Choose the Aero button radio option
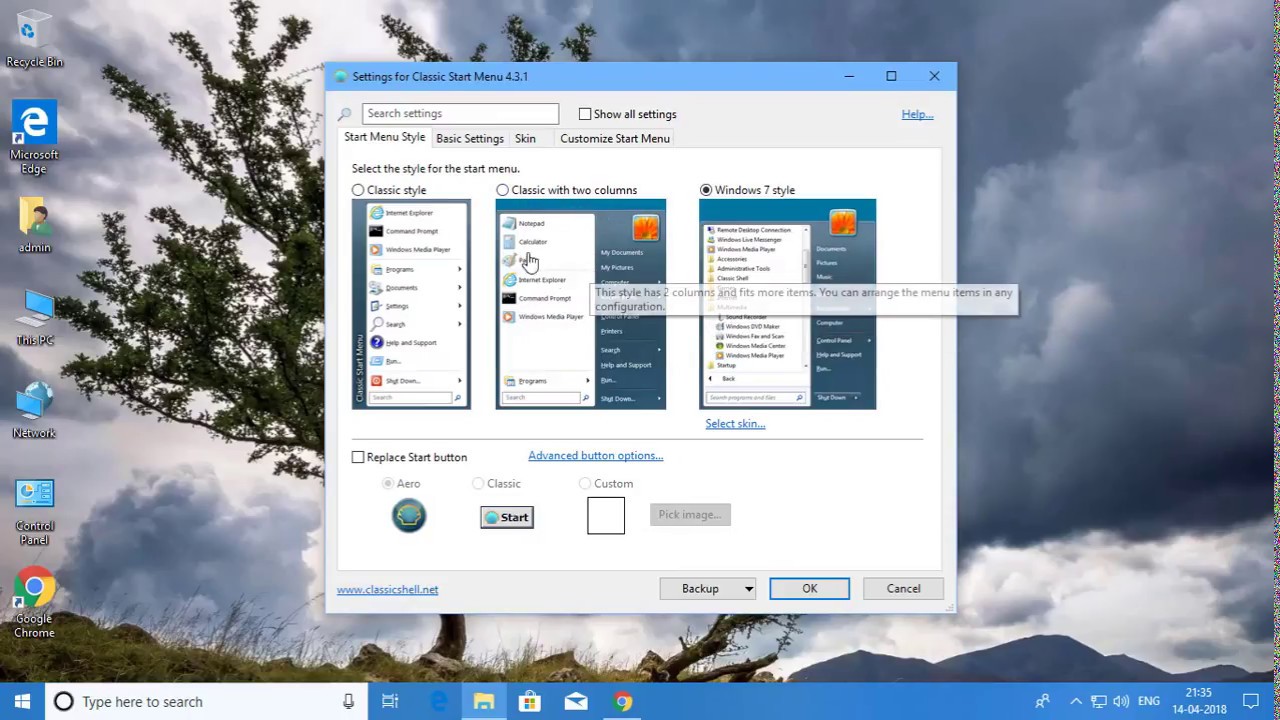1280x720 pixels. click(388, 483)
